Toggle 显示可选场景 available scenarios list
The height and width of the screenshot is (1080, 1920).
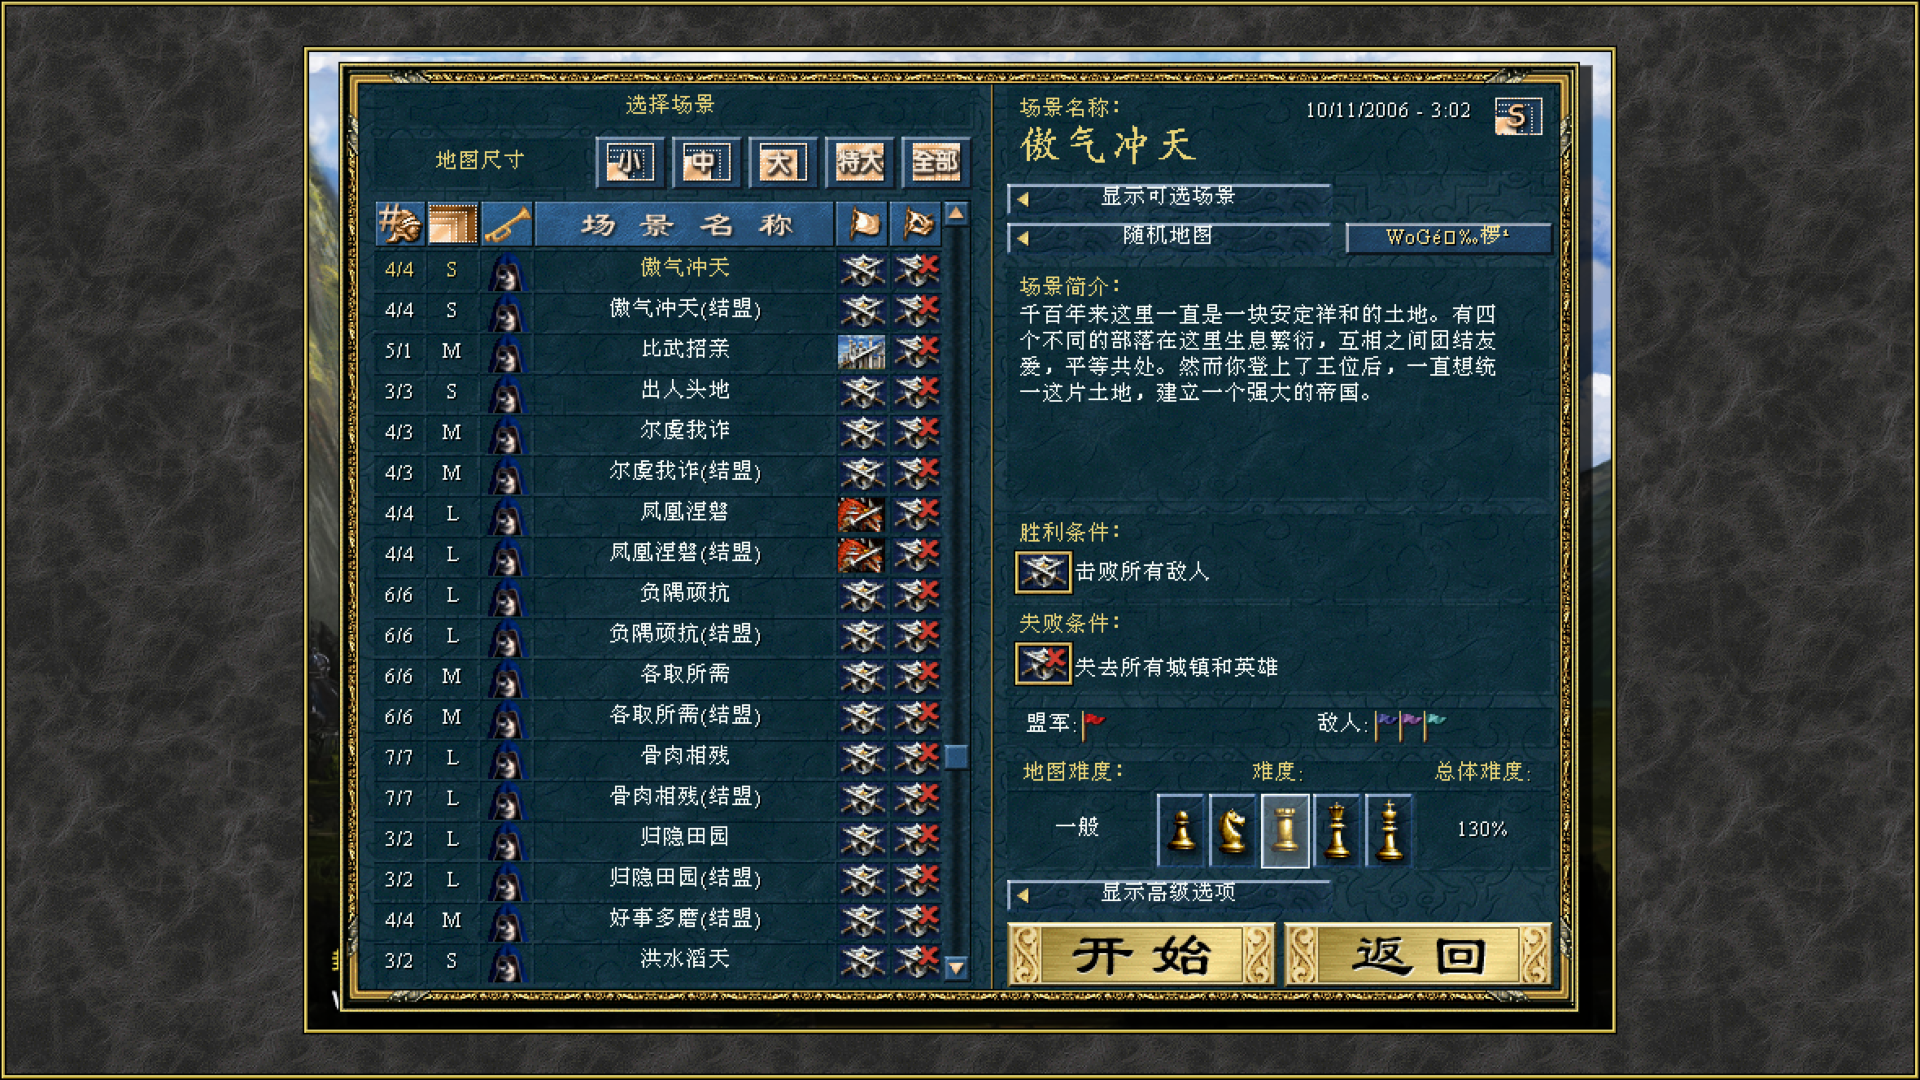(1168, 198)
